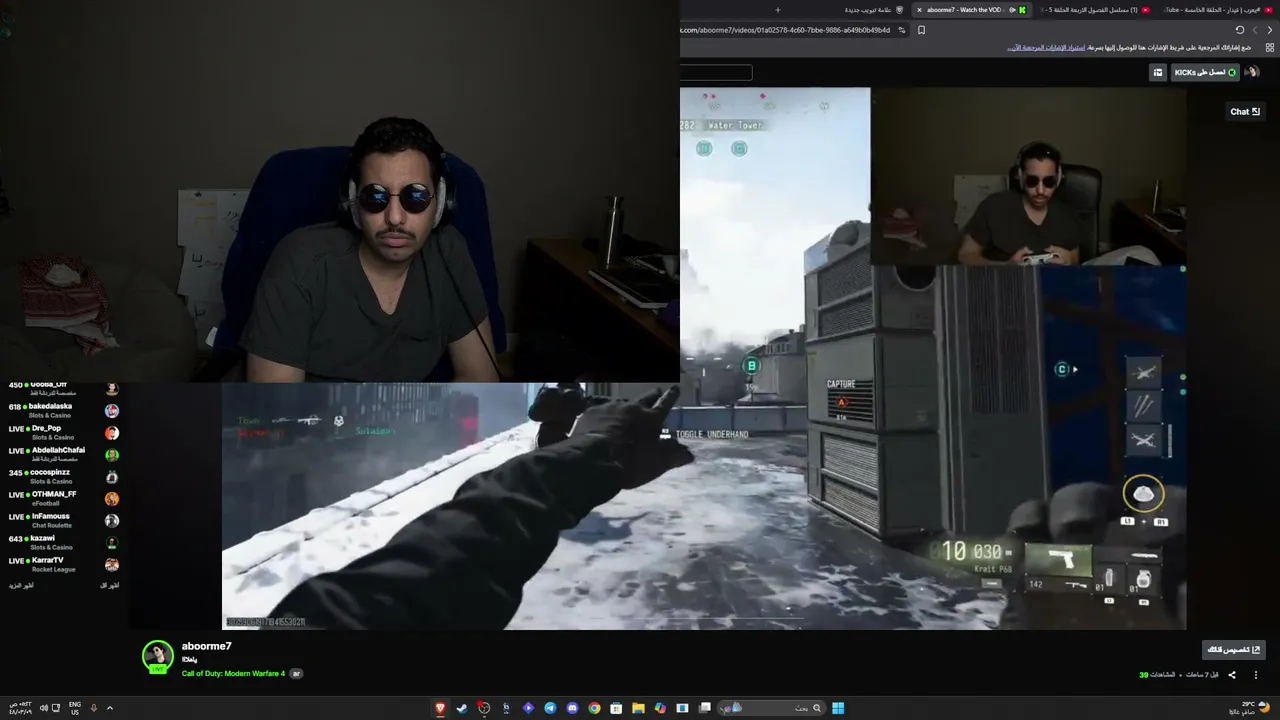Click the share icon under the video
1280x720 pixels.
(x=1232, y=675)
